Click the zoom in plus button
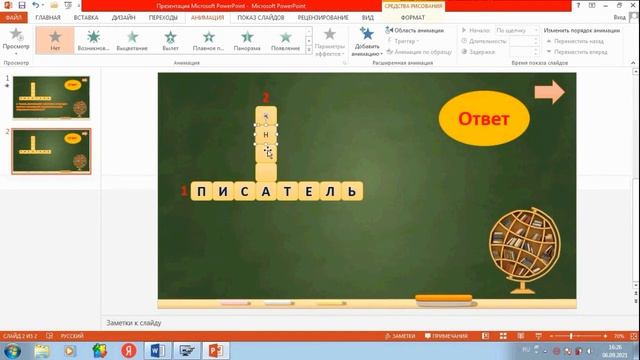 click(x=605, y=336)
